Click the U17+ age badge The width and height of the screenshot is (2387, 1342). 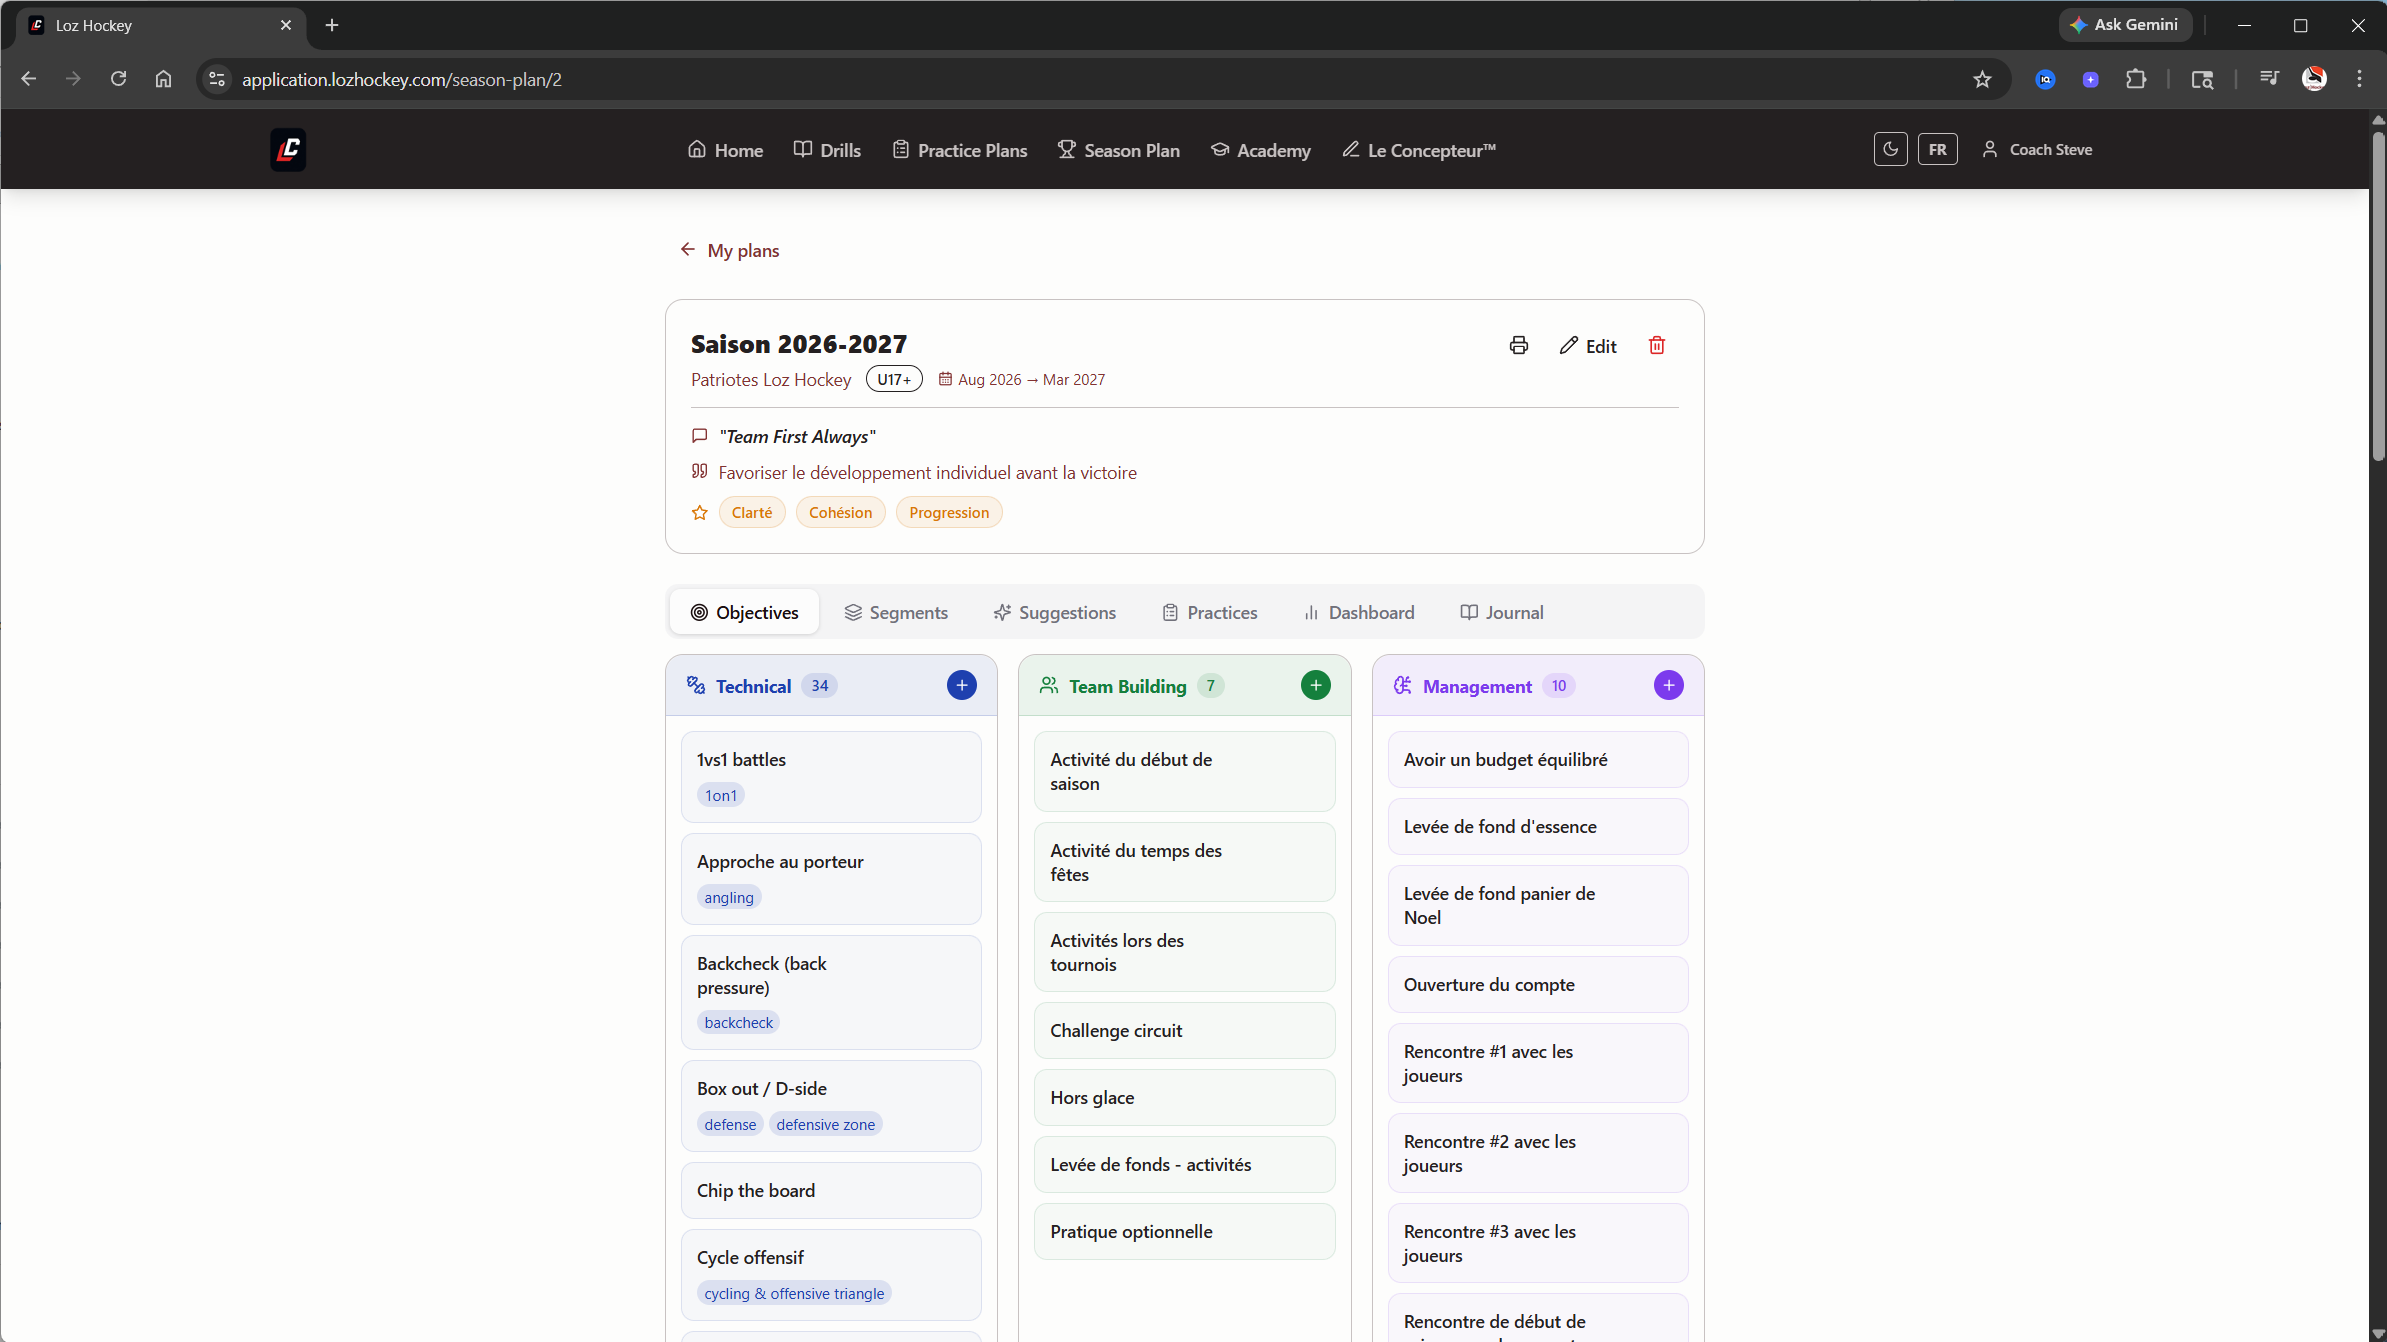(x=894, y=380)
